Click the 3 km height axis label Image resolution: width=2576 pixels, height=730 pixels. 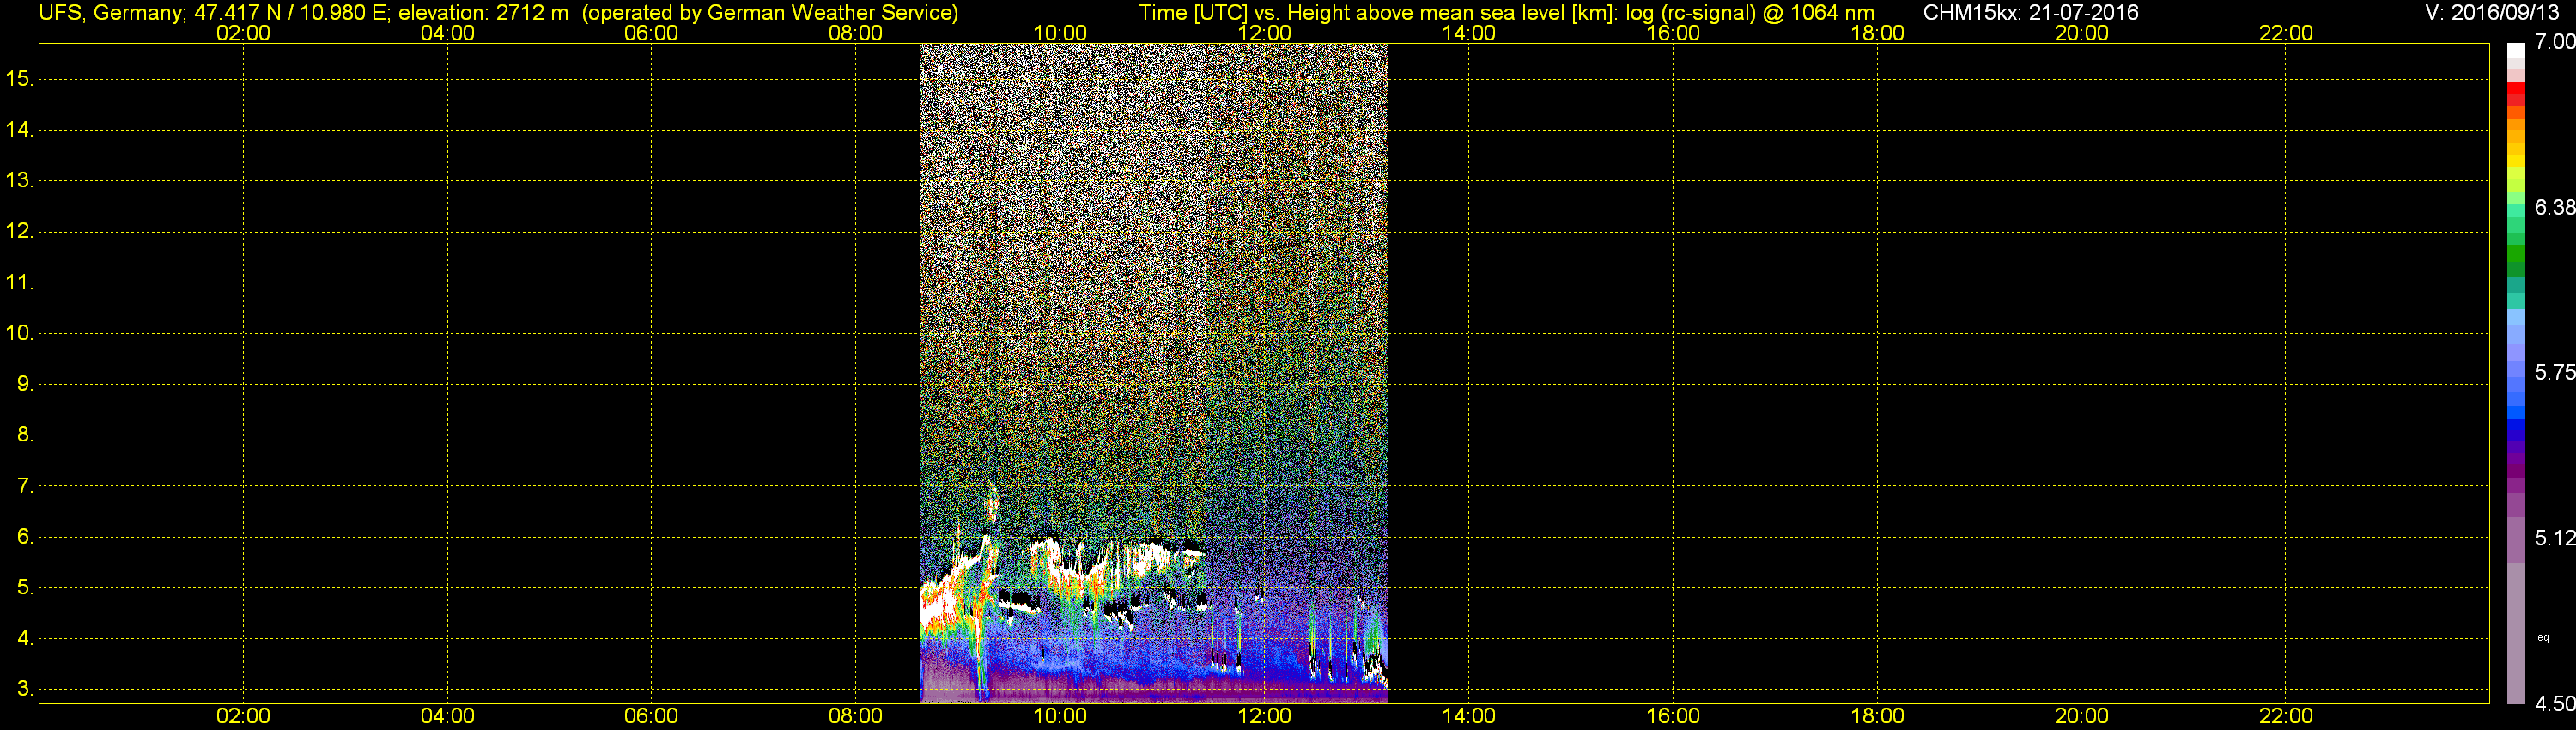[x=24, y=689]
